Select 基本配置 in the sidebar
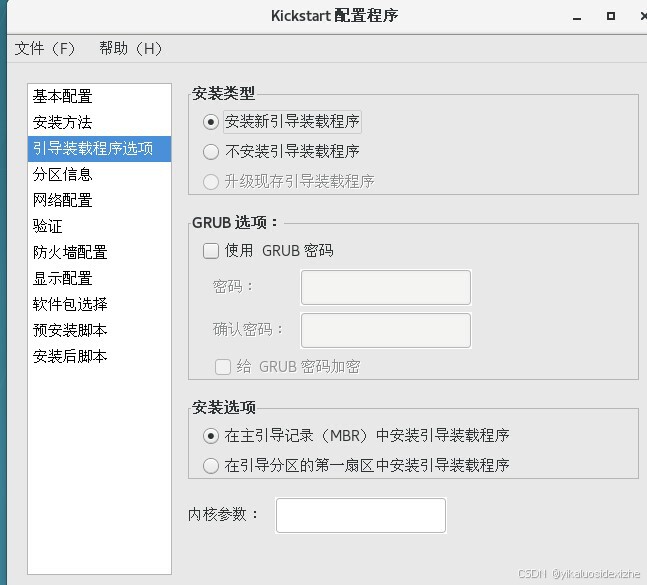This screenshot has width=647, height=585. [99, 97]
